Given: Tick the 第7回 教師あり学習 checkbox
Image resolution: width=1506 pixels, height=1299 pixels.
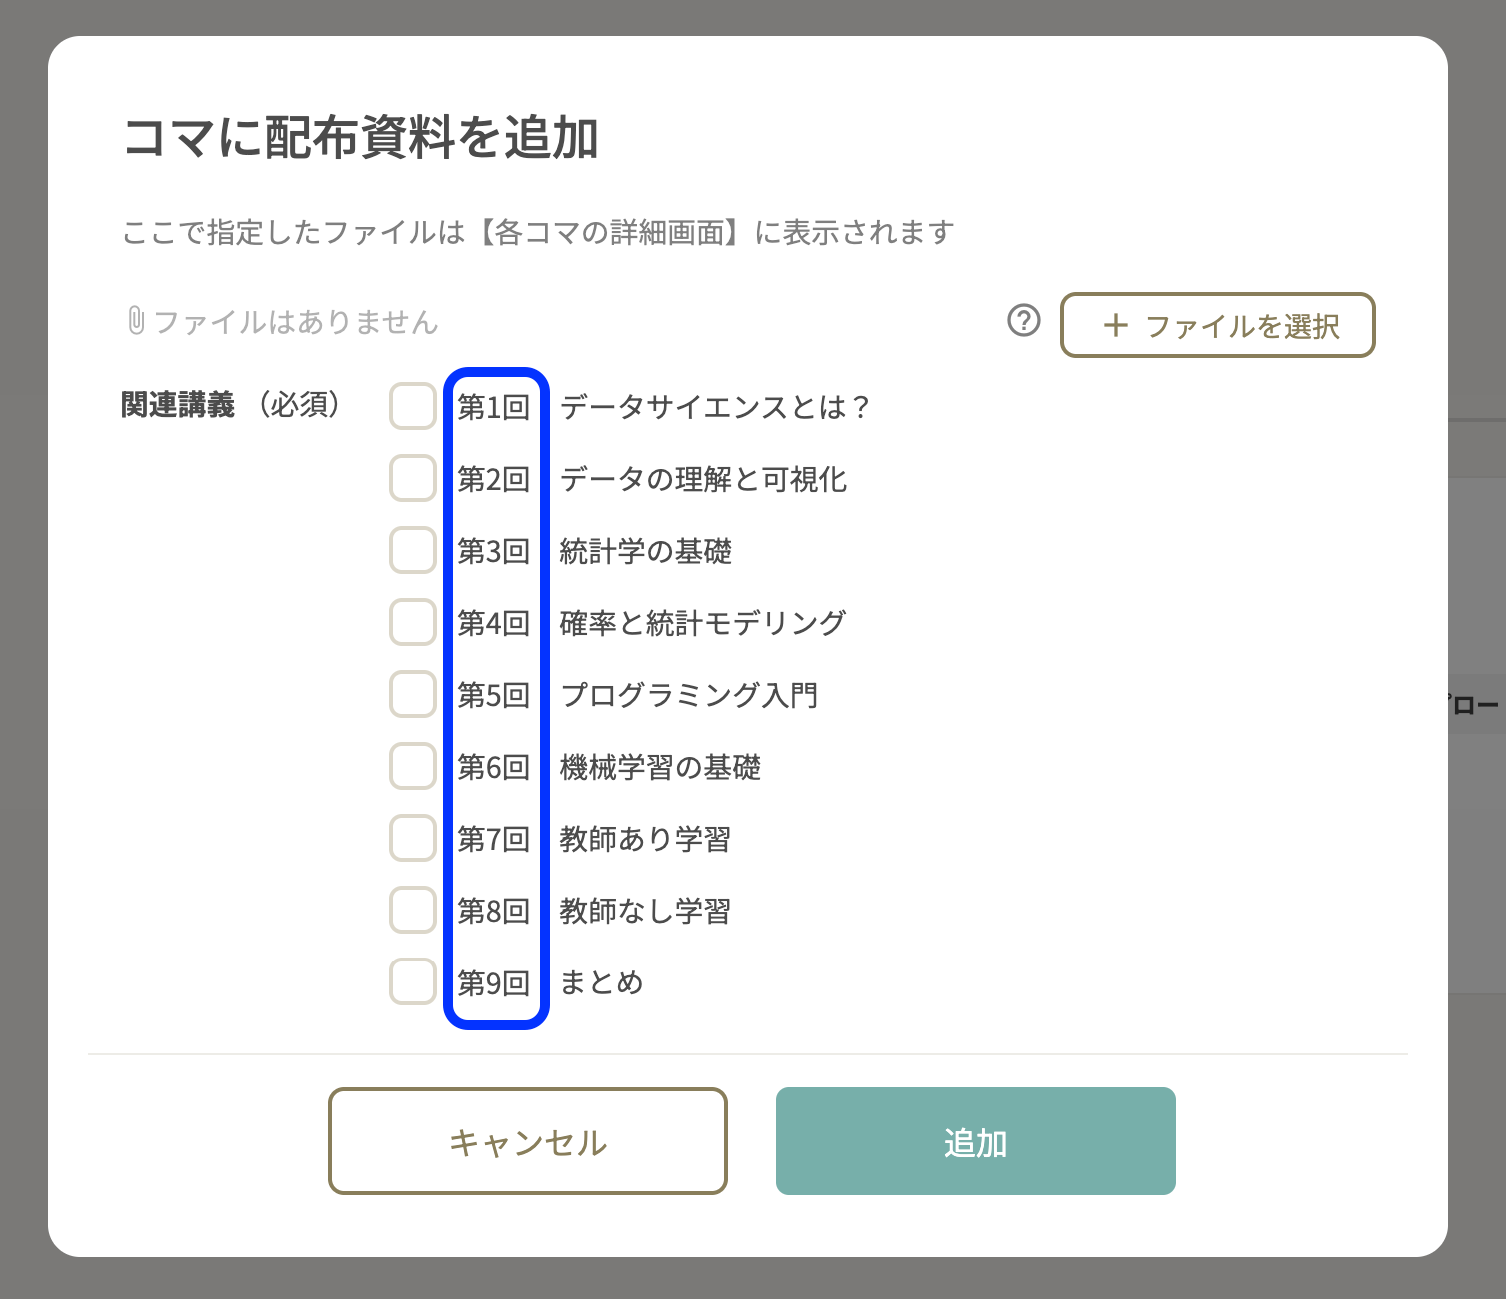Looking at the screenshot, I should 413,838.
